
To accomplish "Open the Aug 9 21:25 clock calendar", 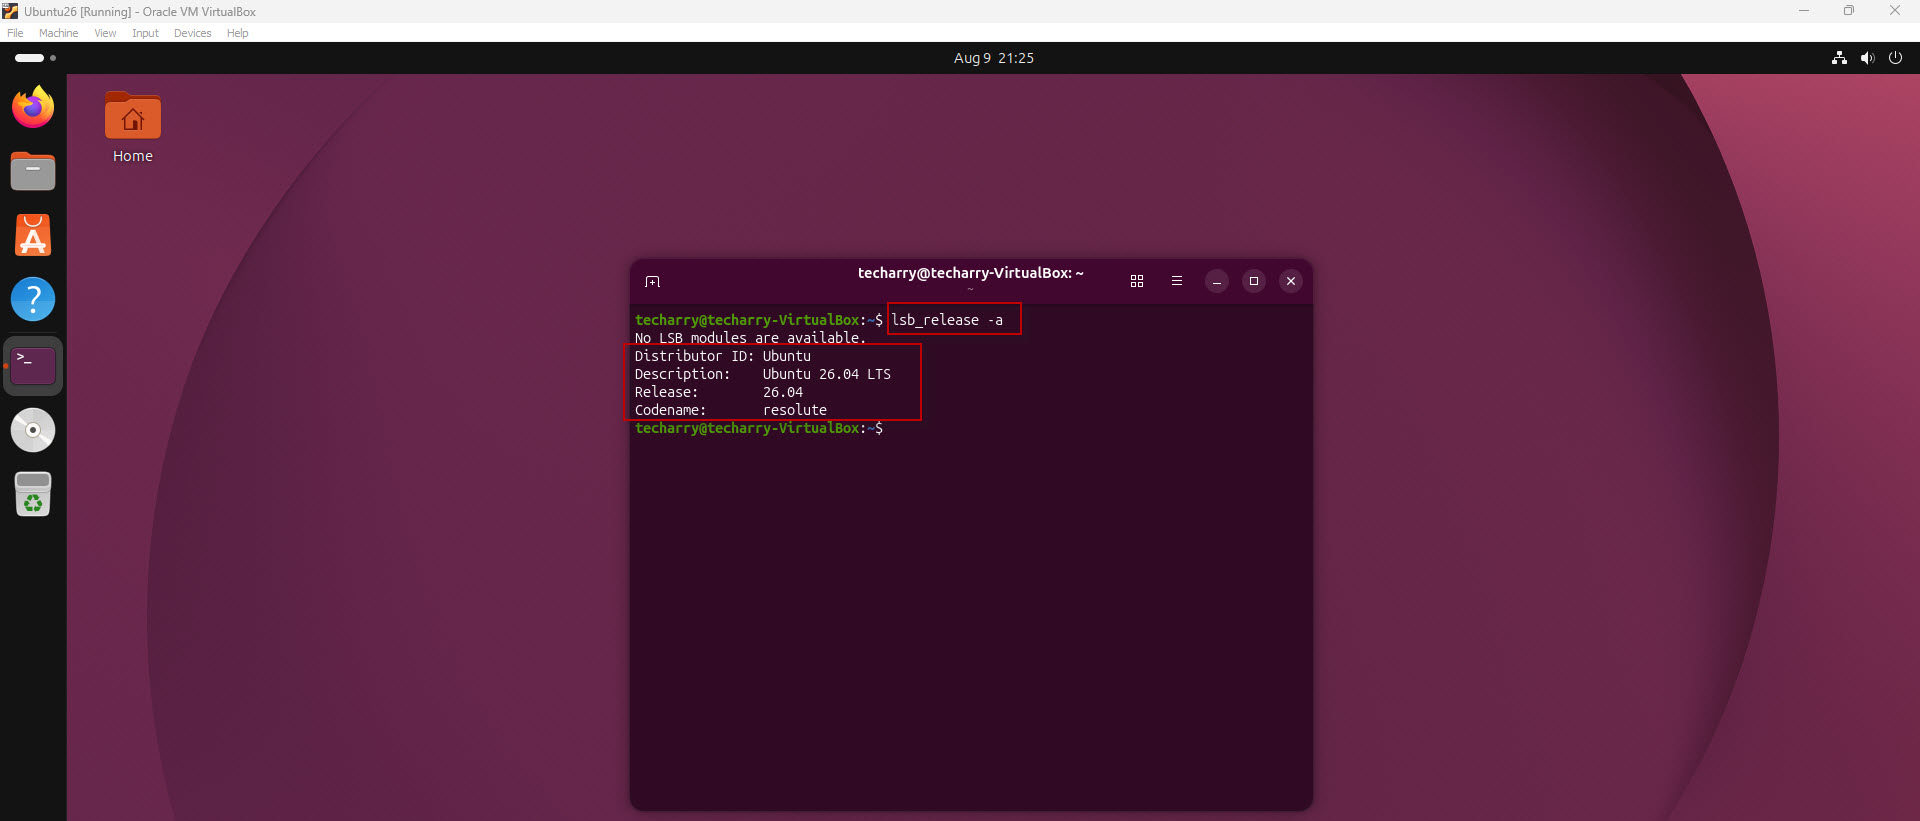I will [994, 58].
